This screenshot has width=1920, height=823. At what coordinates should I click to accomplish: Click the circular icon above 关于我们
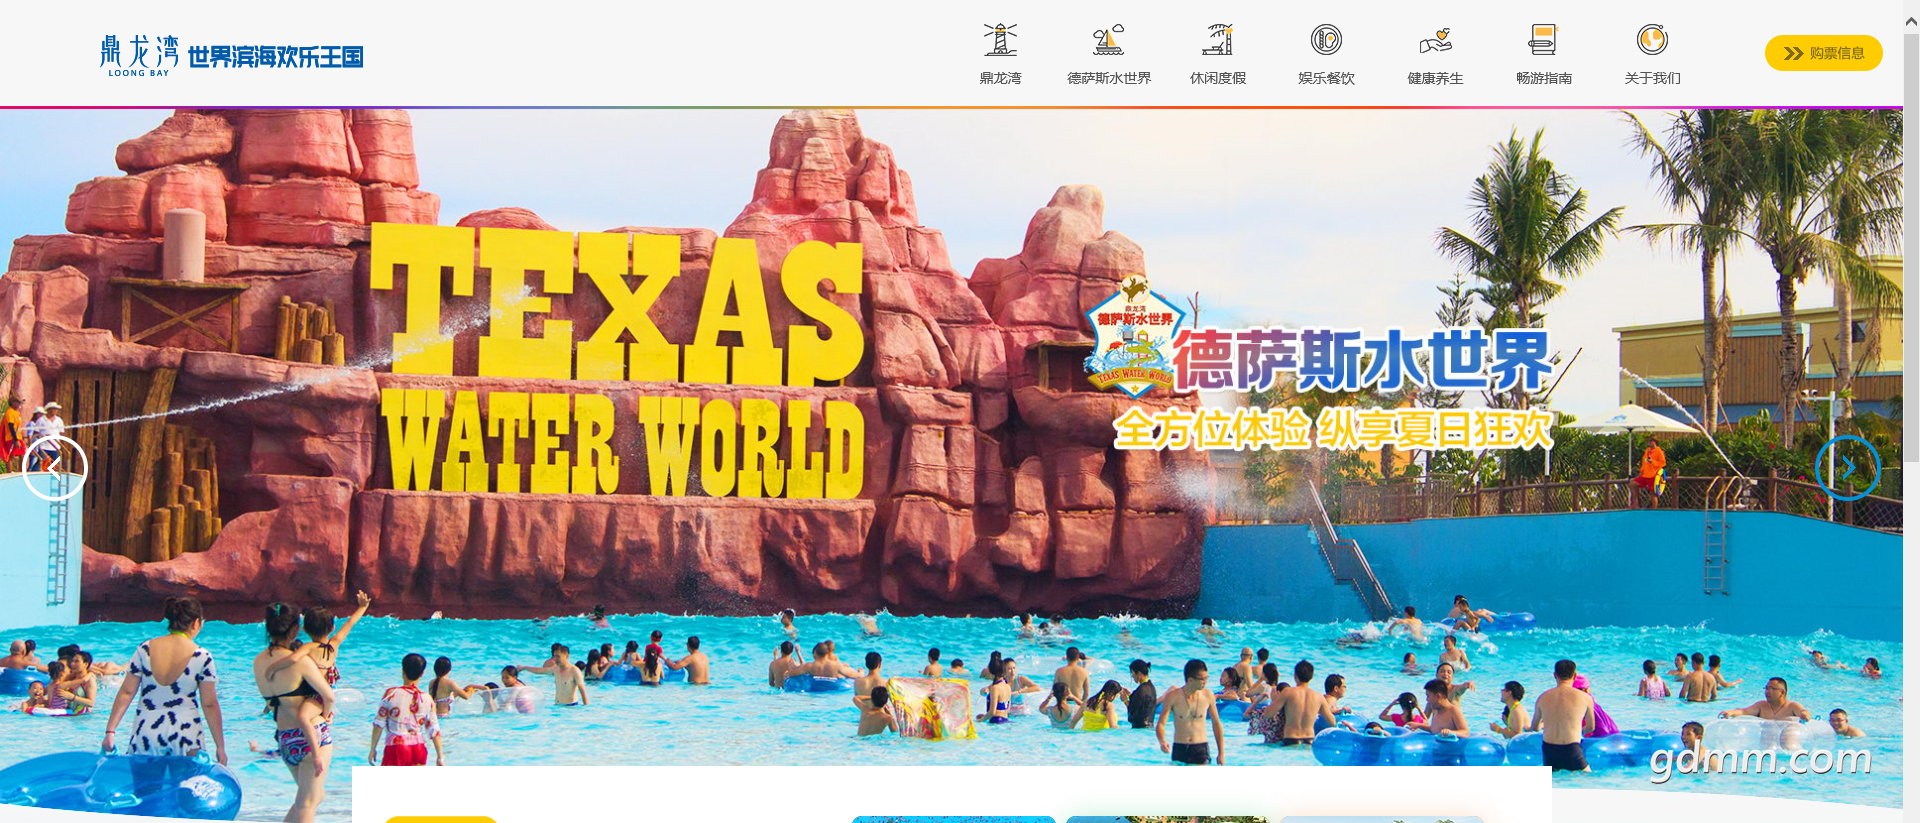pyautogui.click(x=1652, y=40)
